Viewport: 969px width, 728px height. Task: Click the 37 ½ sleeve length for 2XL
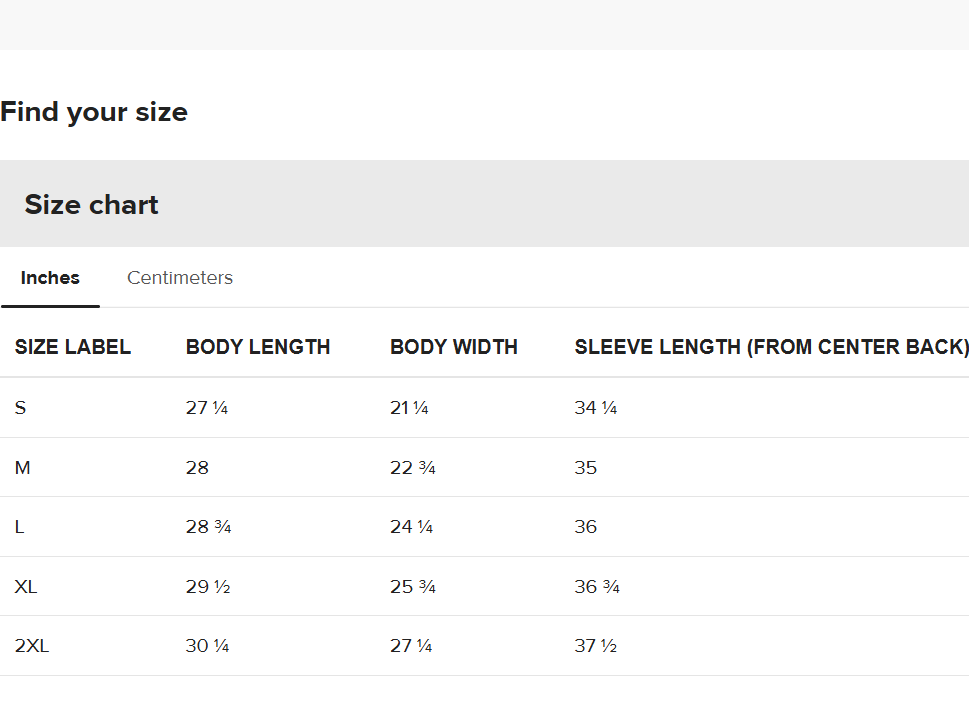tap(596, 646)
